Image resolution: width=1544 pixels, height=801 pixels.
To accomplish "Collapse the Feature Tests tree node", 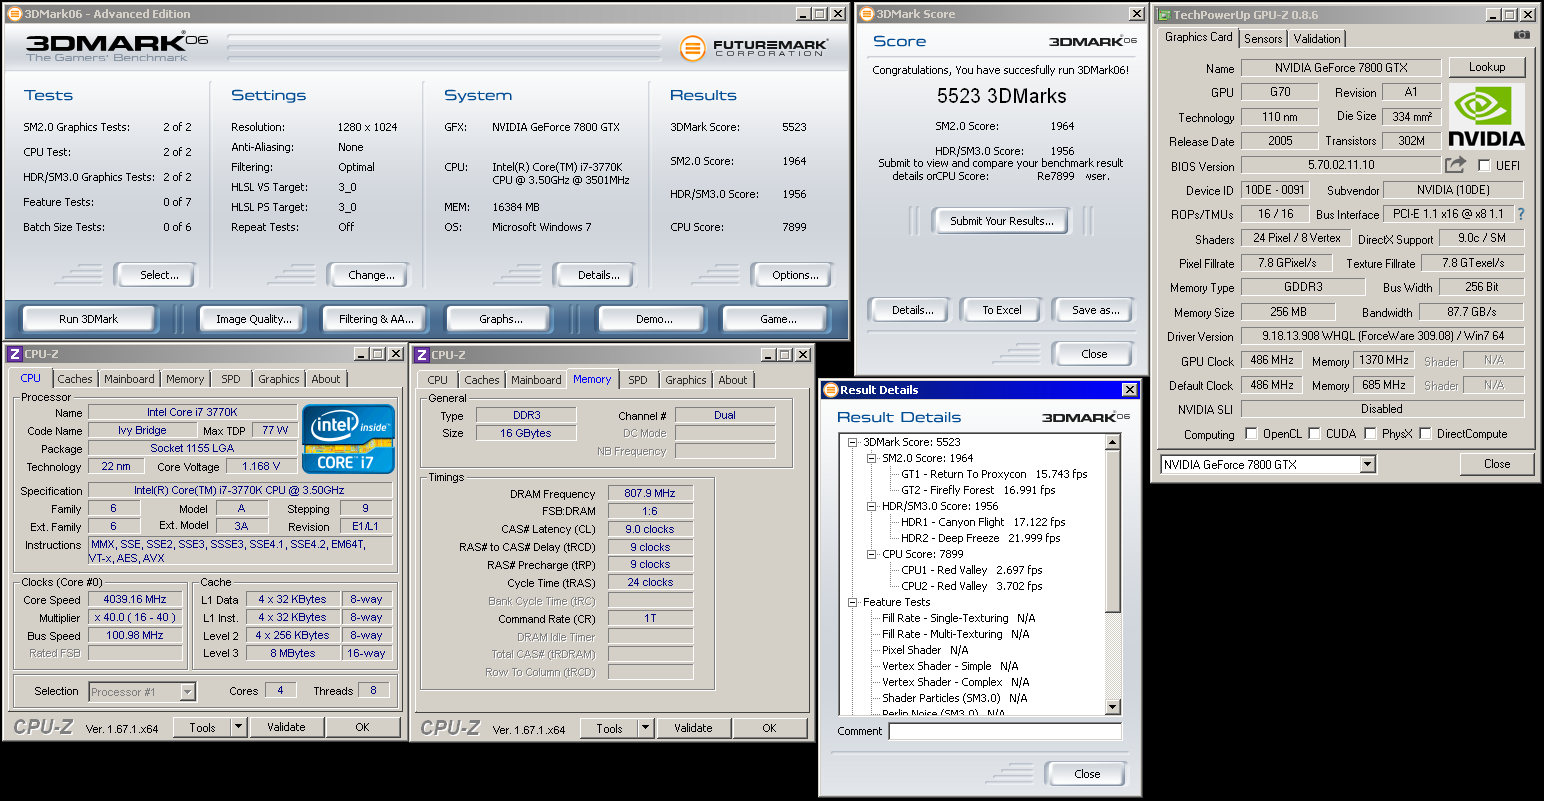I will (x=852, y=602).
